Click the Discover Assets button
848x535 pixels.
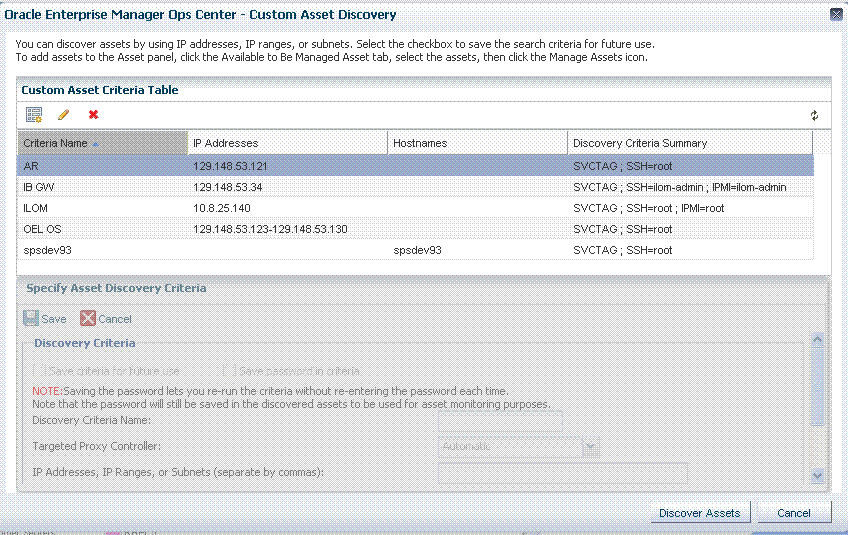click(699, 513)
